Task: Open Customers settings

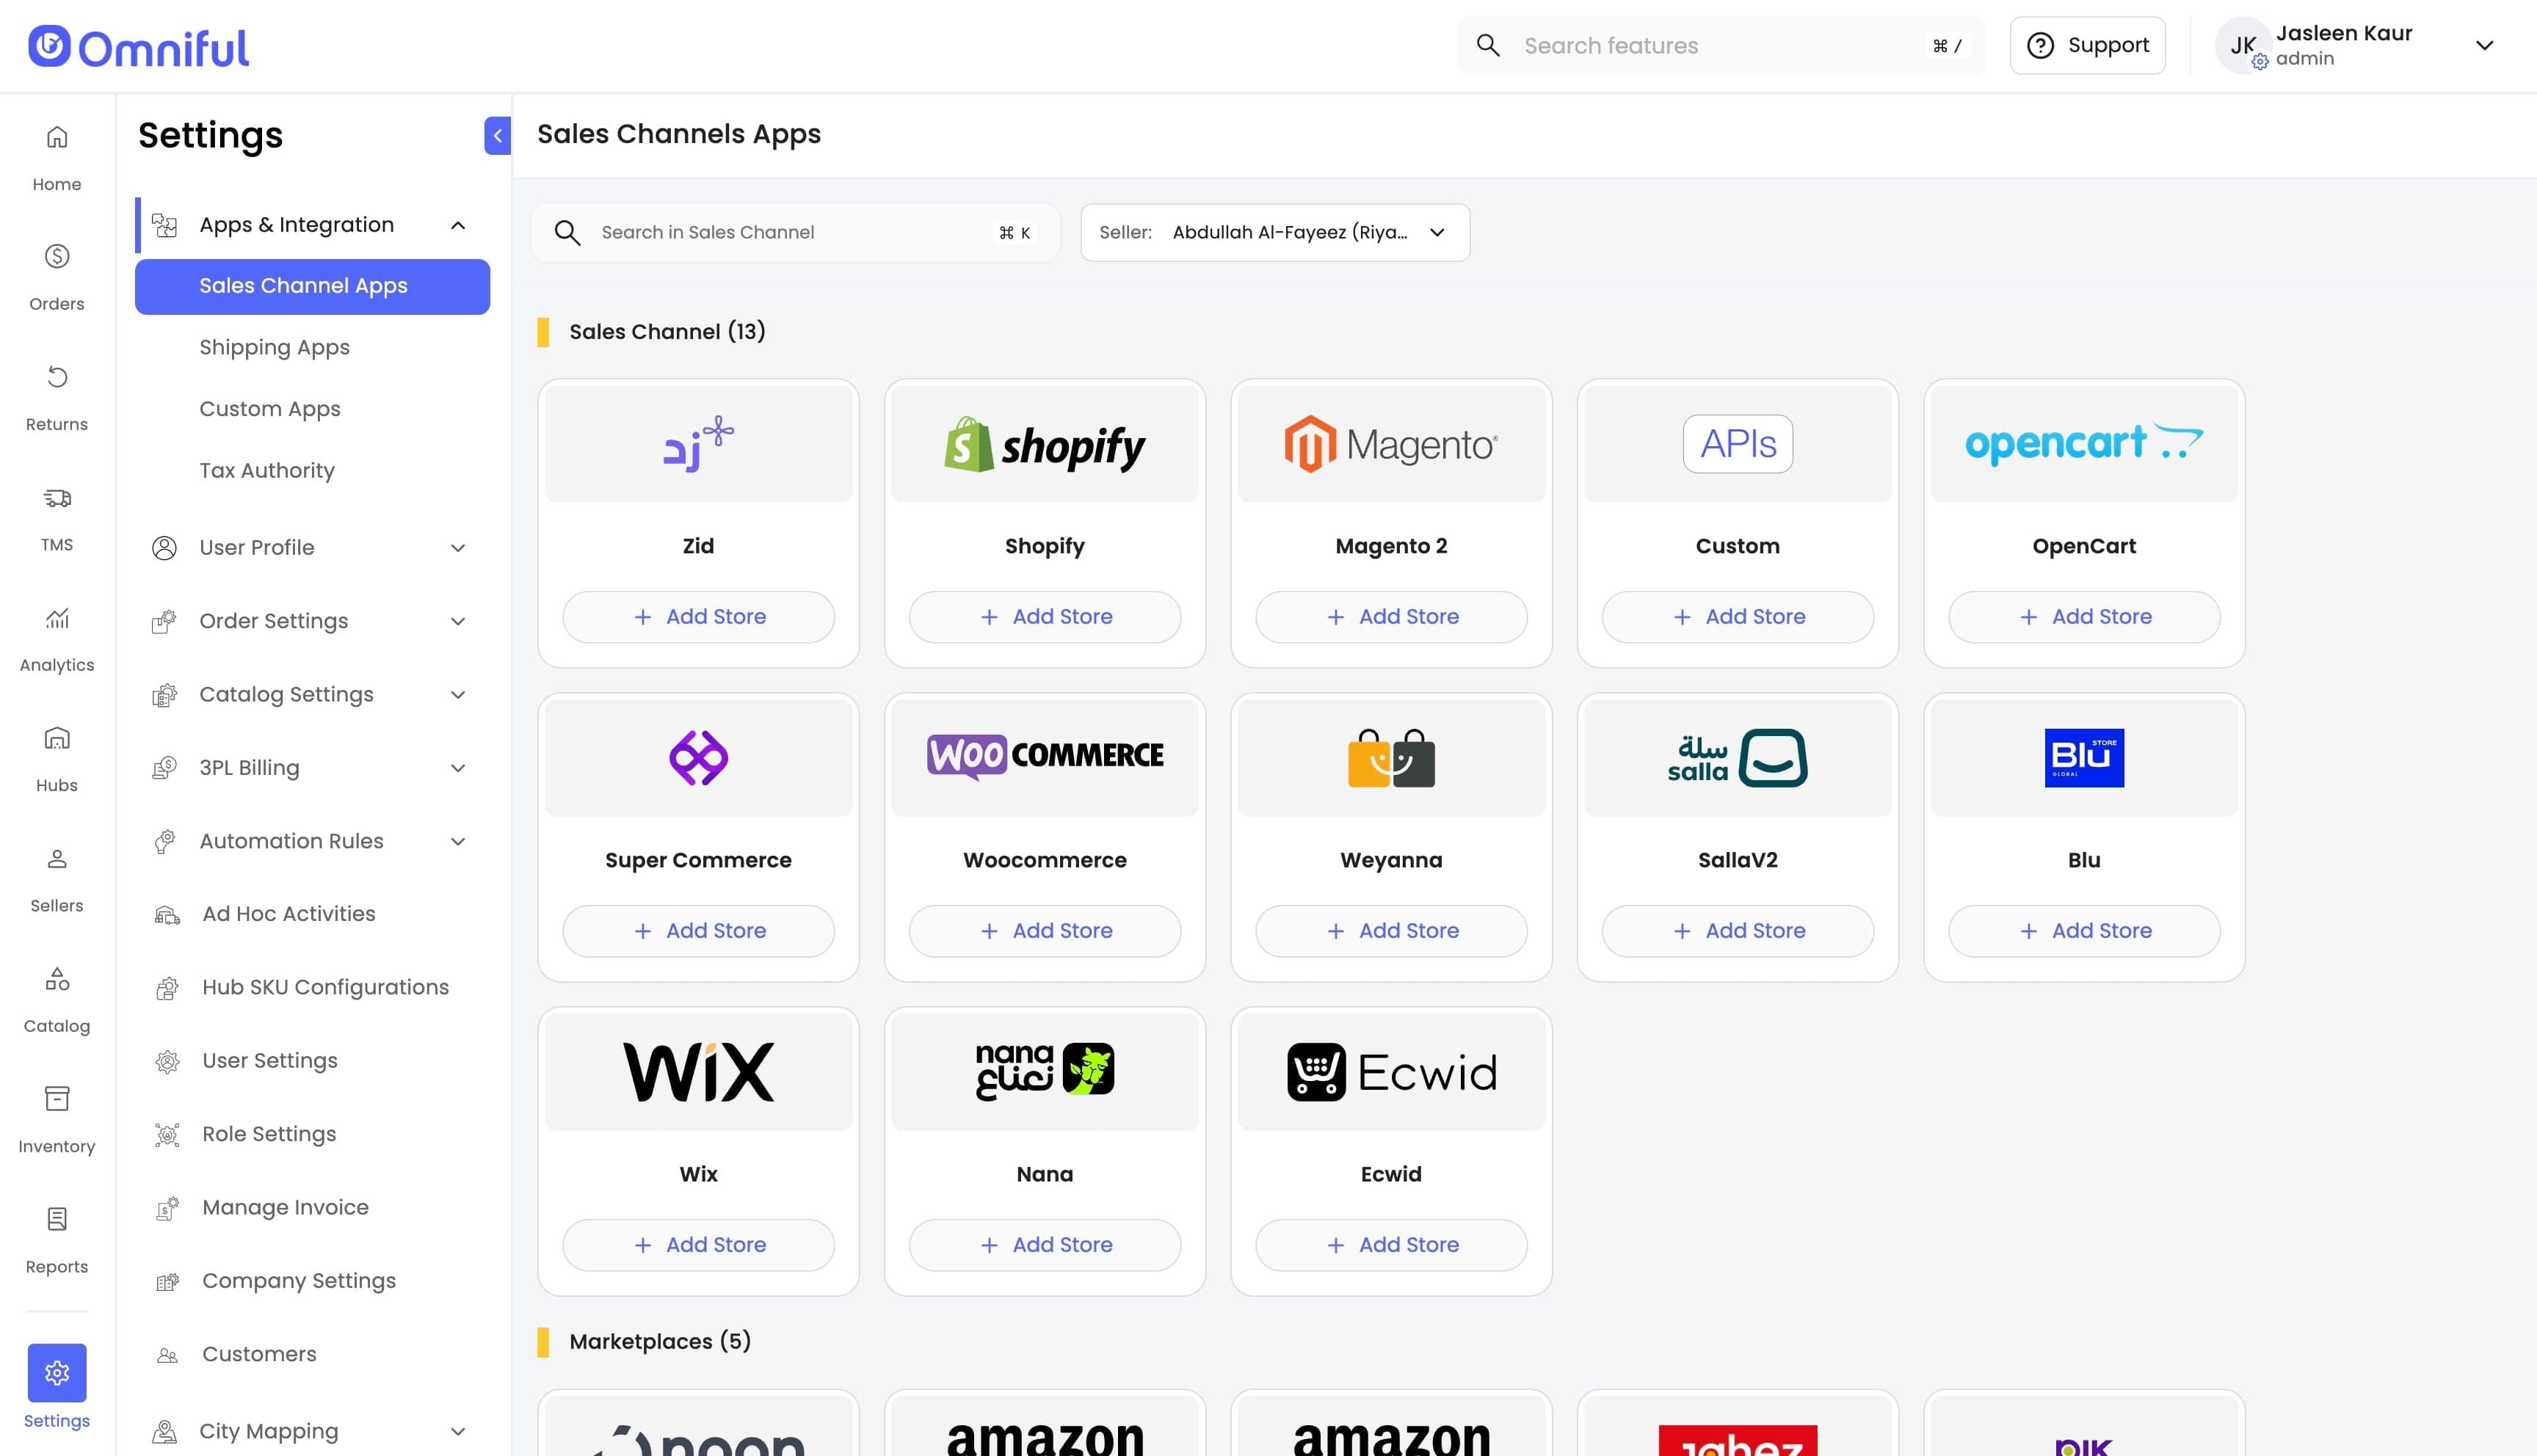Action: coord(259,1354)
